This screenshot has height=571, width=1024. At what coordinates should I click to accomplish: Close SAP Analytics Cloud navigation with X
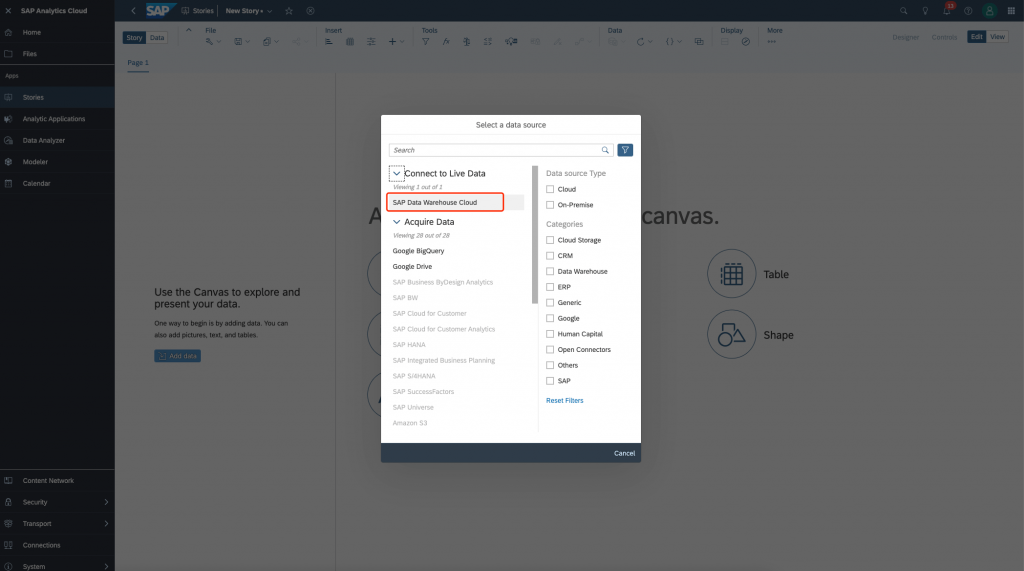coord(8,10)
